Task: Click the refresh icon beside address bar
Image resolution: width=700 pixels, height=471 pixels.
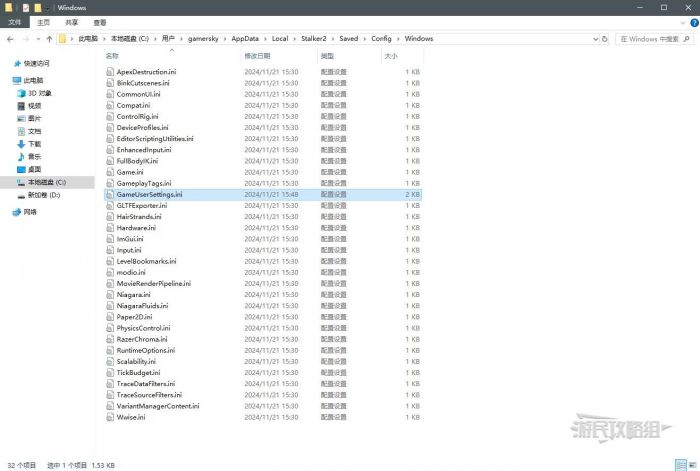Action: point(605,39)
